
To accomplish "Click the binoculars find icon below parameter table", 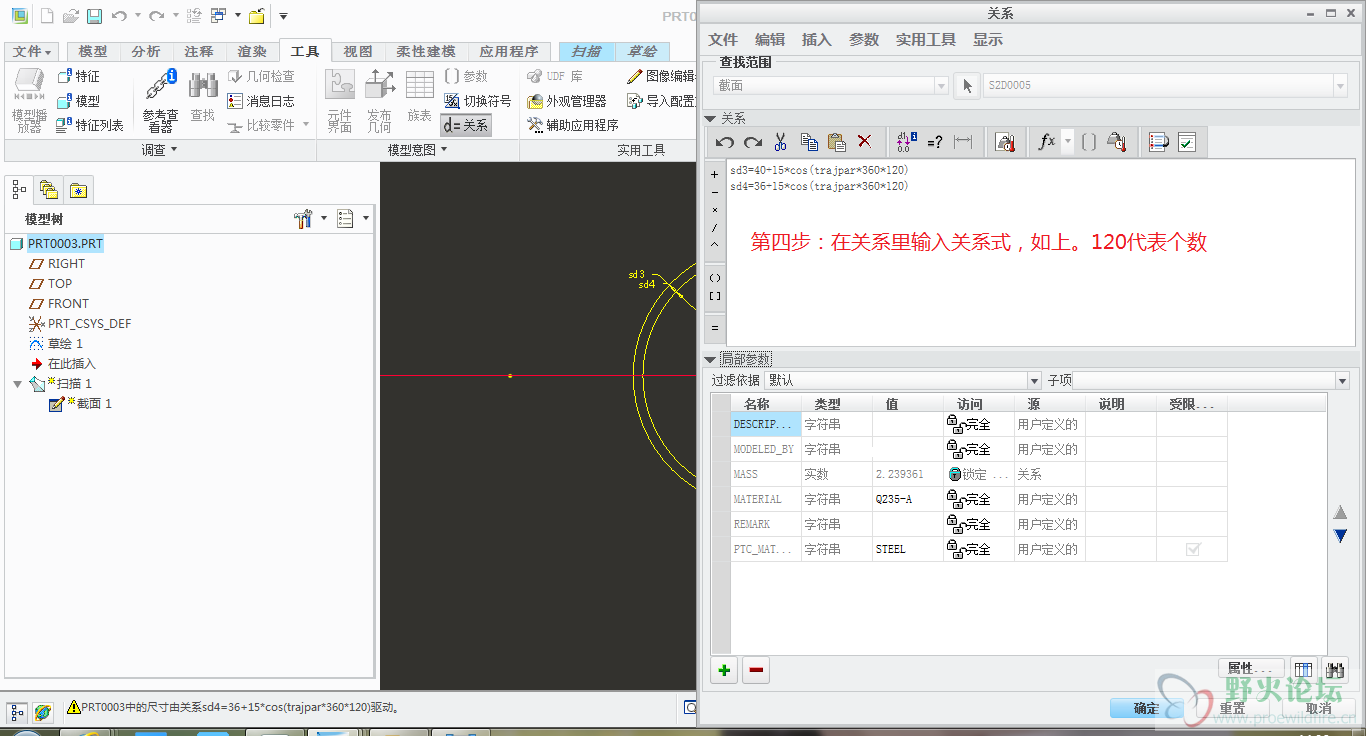I will point(1334,670).
